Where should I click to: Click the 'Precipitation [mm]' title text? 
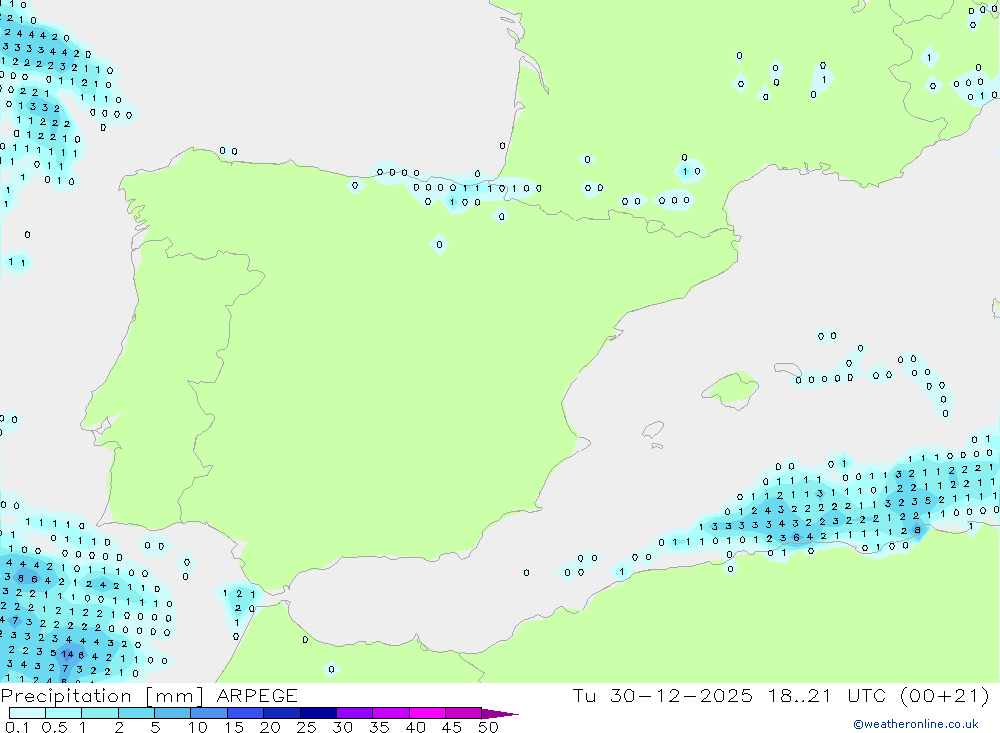click(102, 696)
